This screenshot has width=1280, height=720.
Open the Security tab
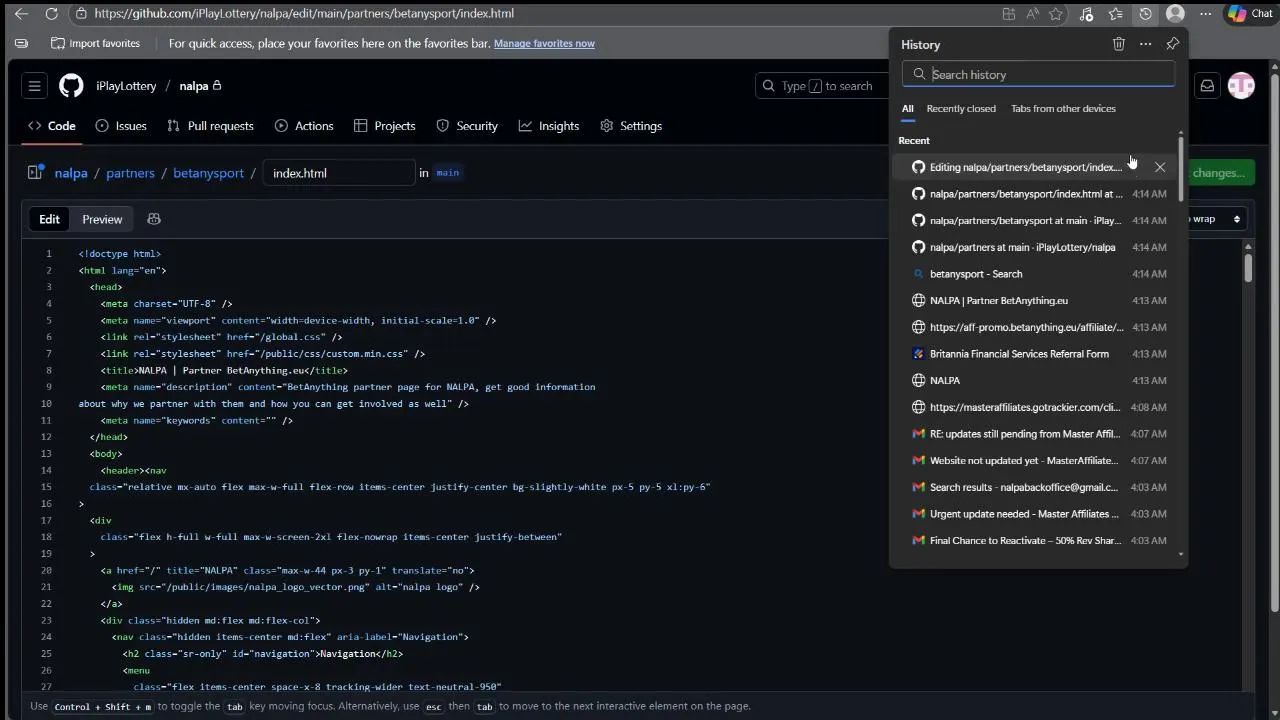coord(467,126)
